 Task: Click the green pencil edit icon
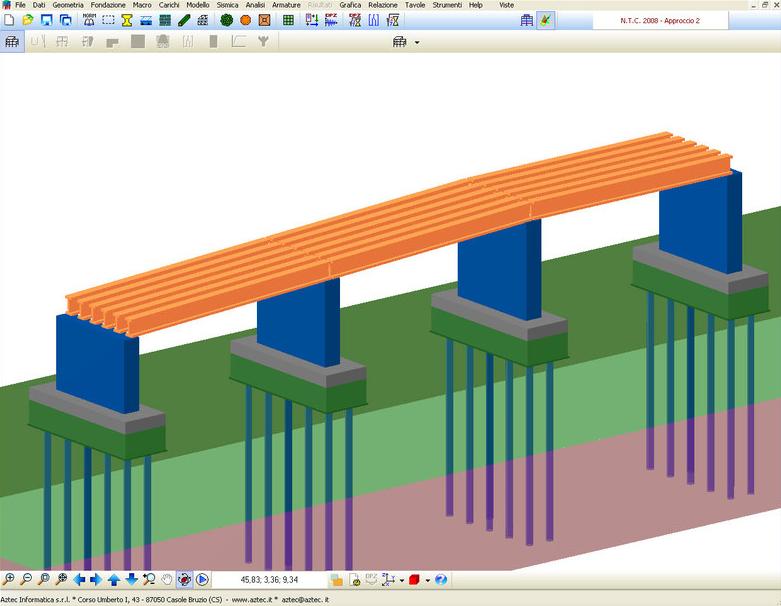coord(185,20)
